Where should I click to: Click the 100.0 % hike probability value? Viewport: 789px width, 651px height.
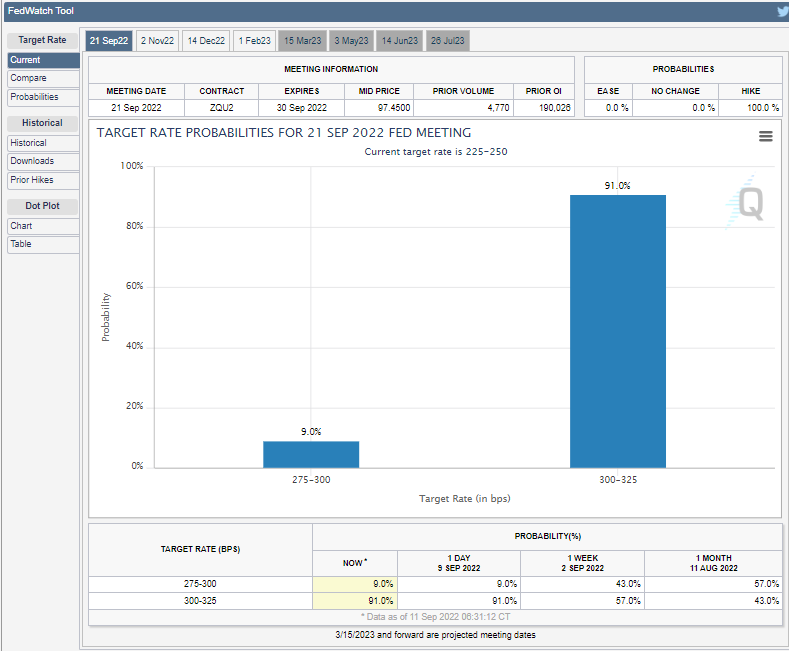click(762, 108)
